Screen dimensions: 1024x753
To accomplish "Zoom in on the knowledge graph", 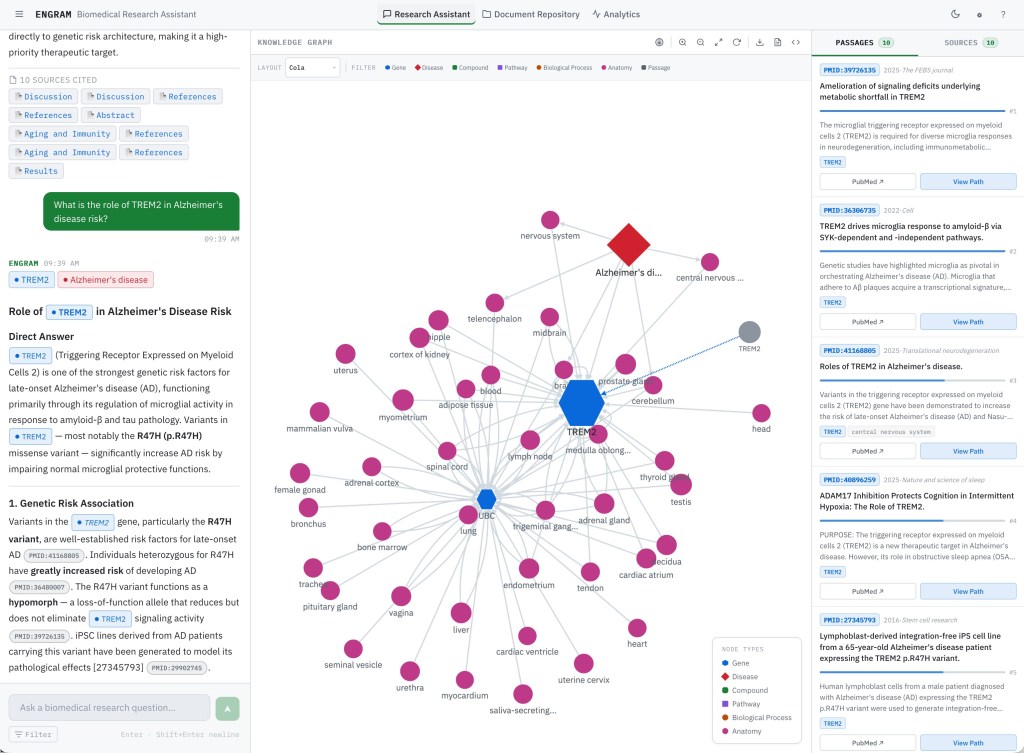I will [x=682, y=42].
